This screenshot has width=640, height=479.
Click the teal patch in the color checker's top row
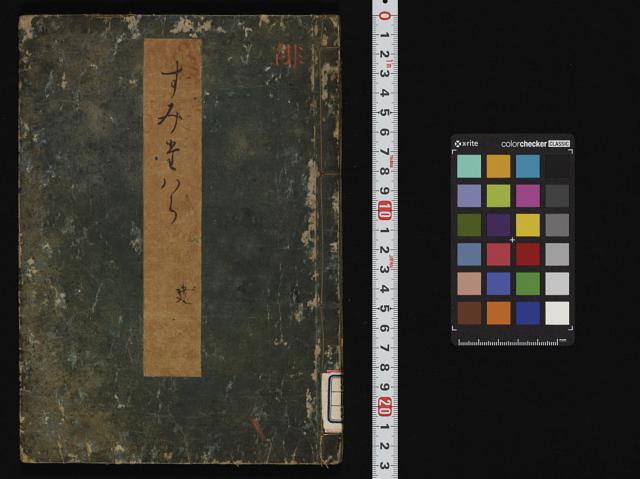tap(469, 166)
